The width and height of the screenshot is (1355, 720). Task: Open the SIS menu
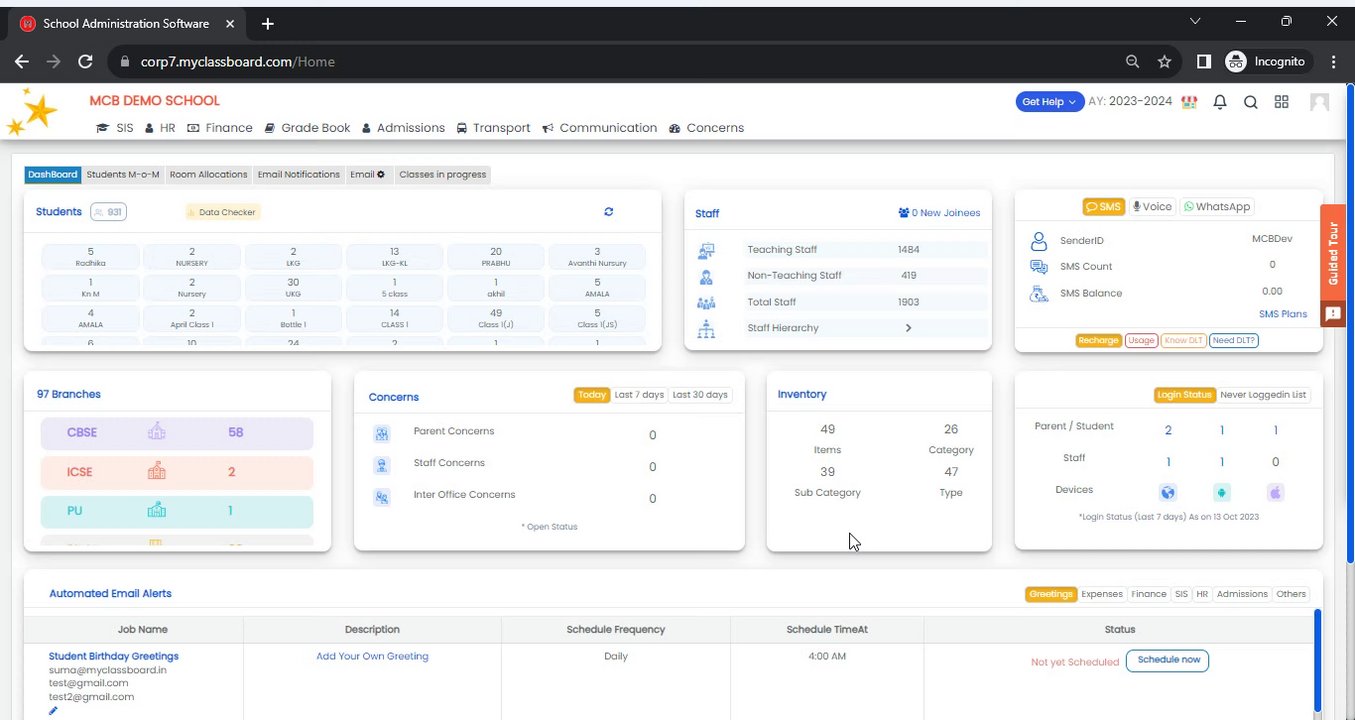[115, 128]
